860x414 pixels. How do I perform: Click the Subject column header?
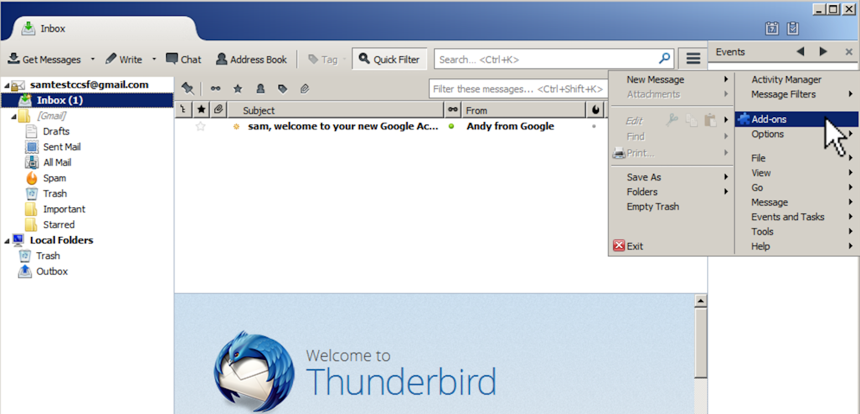click(336, 110)
